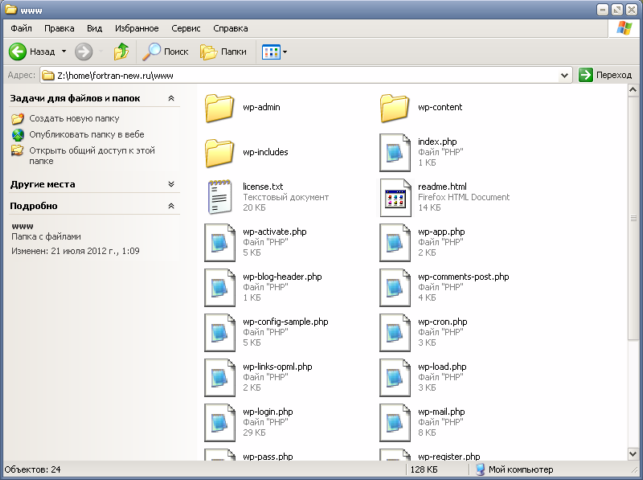Open the Views dropdown arrow
Screen dimensions: 643x480
pos(285,52)
